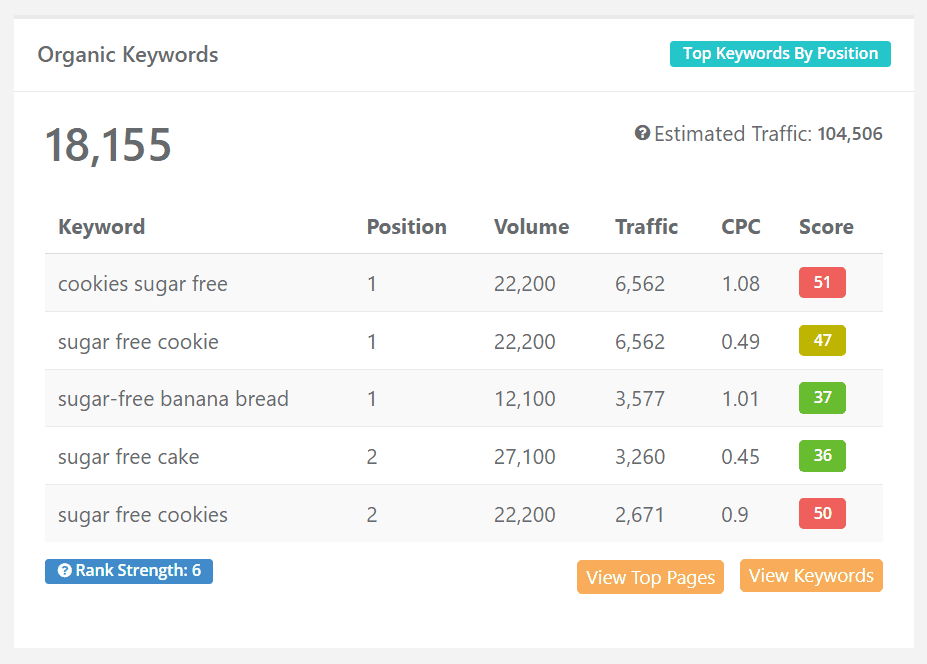927x664 pixels.
Task: Click the green score badge 36
Action: click(822, 456)
